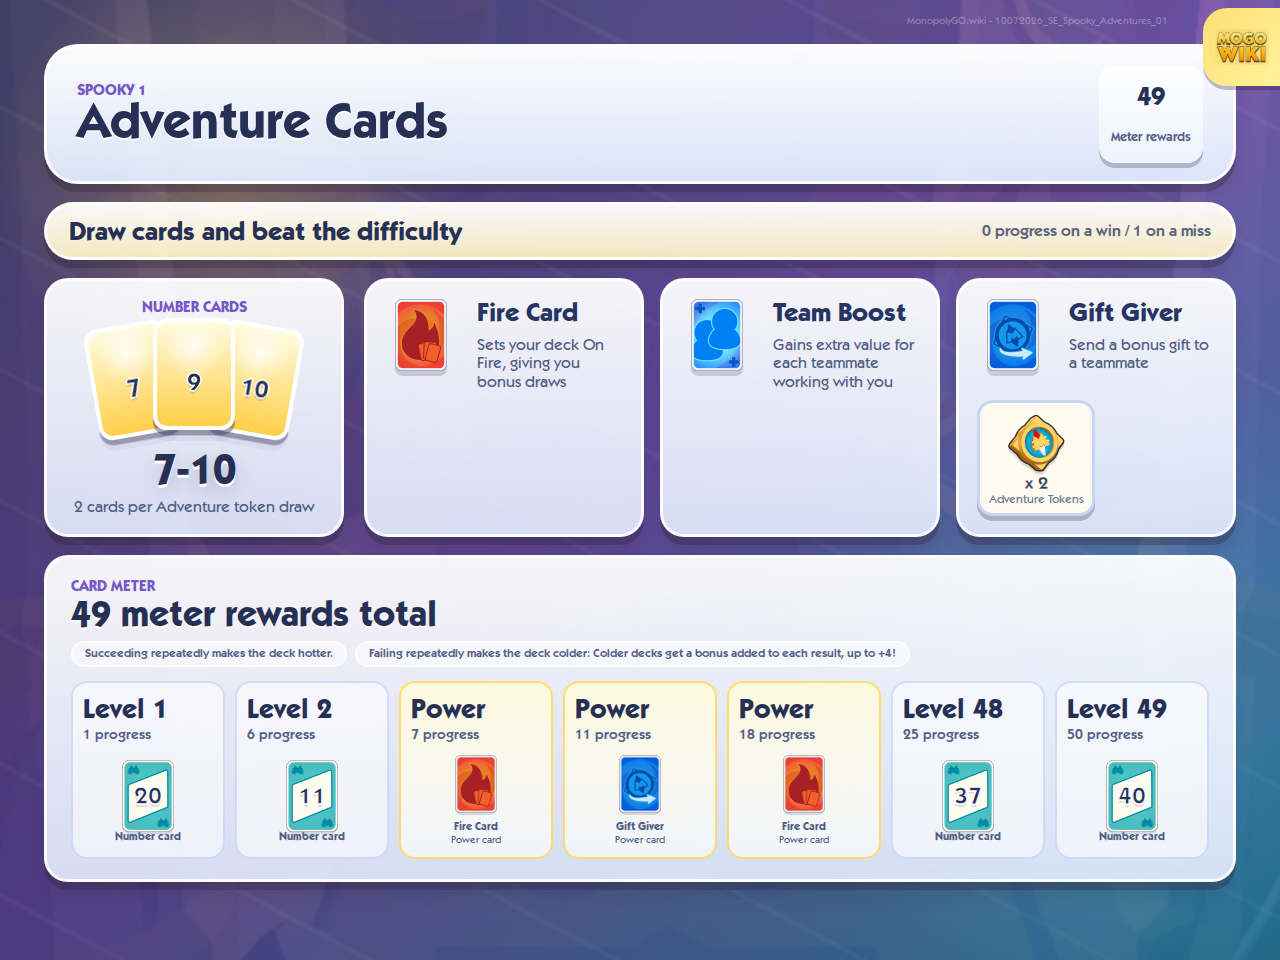Click '49 meter rewards total' heading
The height and width of the screenshot is (960, 1280).
(254, 614)
